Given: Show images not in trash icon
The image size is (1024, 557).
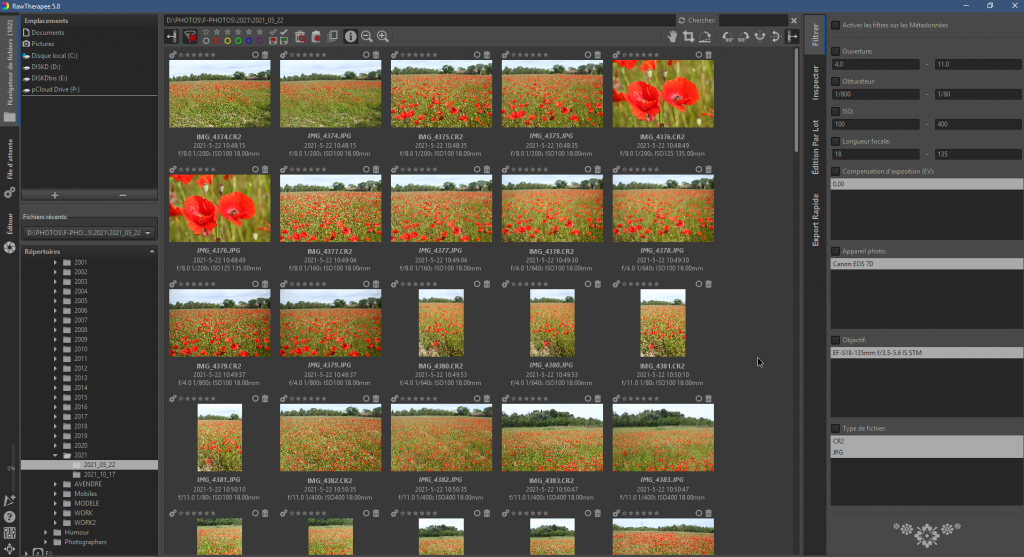Looking at the screenshot, I should (x=316, y=37).
